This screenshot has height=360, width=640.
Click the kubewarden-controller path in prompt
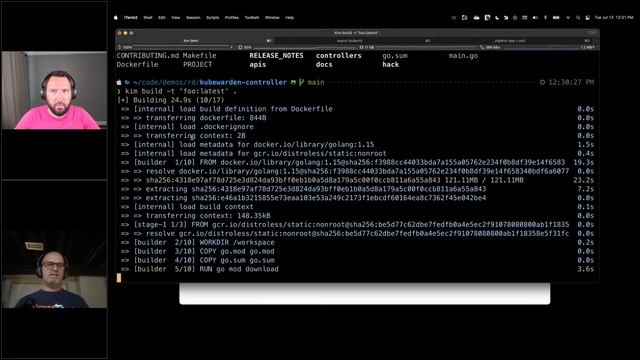[x=243, y=82]
